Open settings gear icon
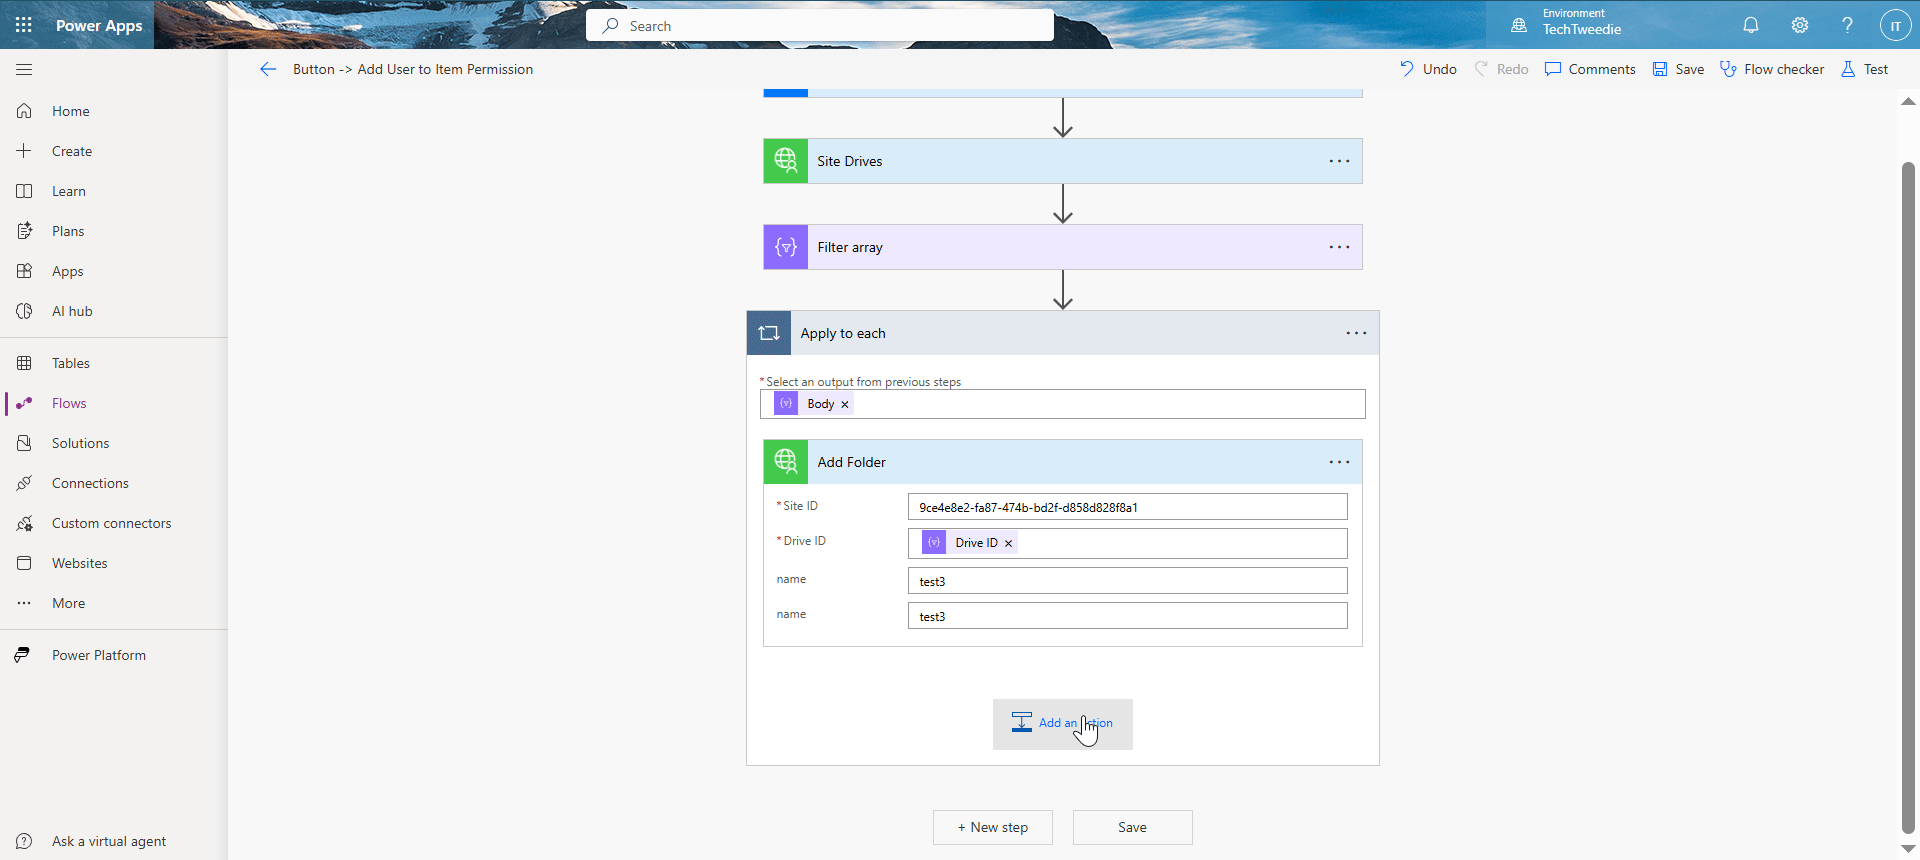This screenshot has width=1920, height=860. tap(1800, 25)
